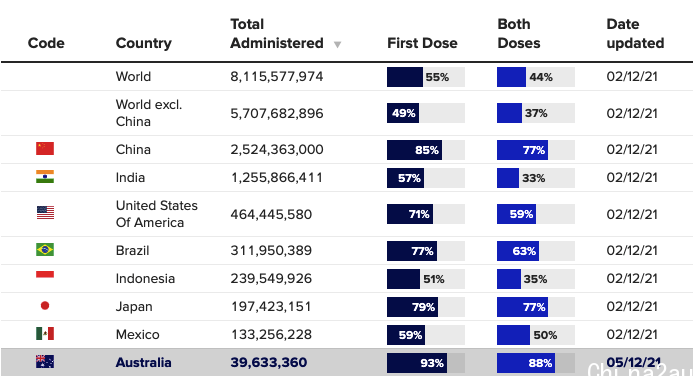Image resolution: width=698 pixels, height=385 pixels.
Task: Click the India flag icon
Action: pos(45,177)
